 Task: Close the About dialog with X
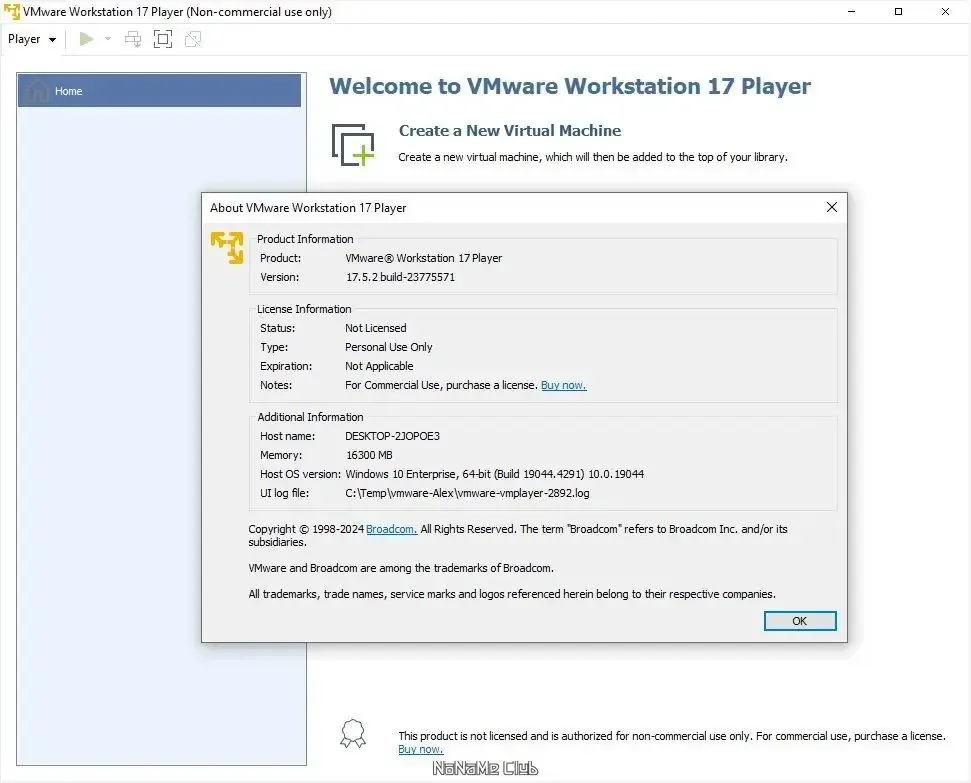coord(832,207)
